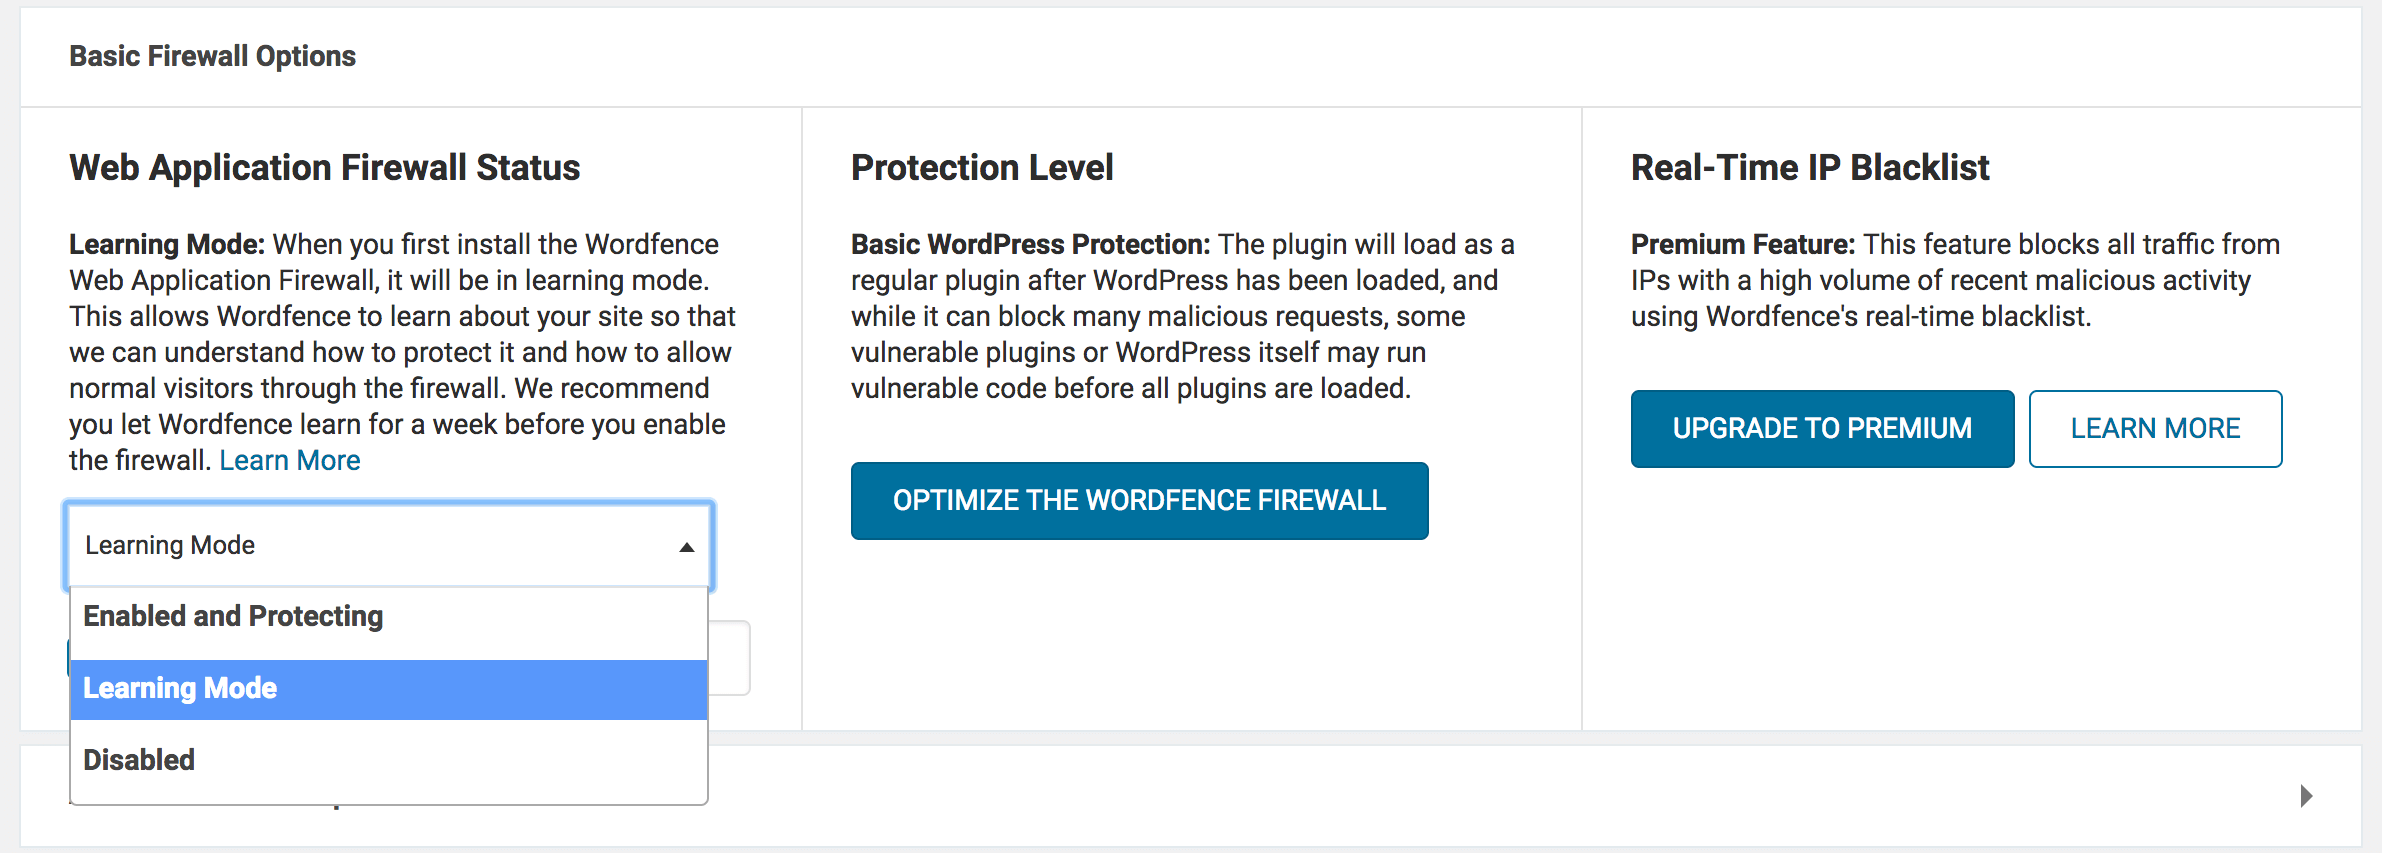Click the Web Application Firewall Status heading
The width and height of the screenshot is (2382, 853).
click(x=324, y=168)
